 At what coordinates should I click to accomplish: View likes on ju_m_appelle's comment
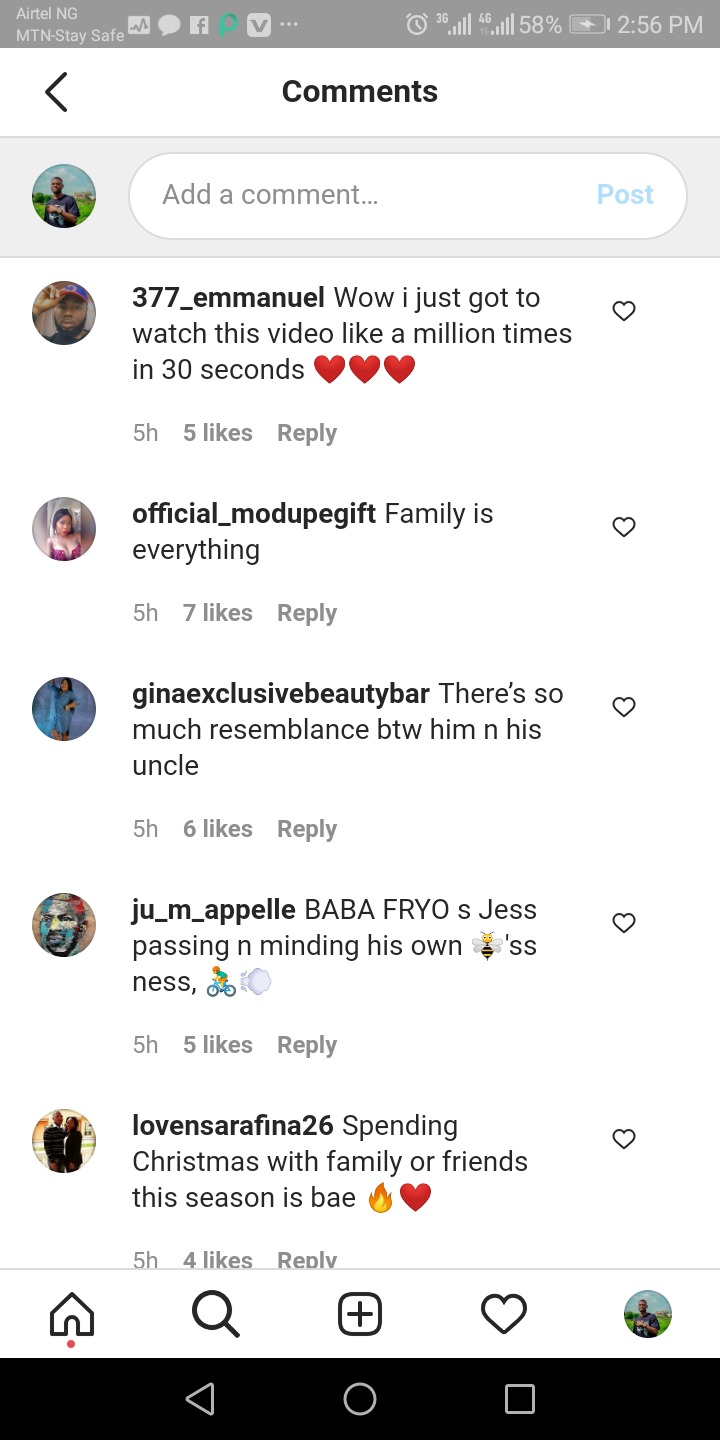(217, 1045)
